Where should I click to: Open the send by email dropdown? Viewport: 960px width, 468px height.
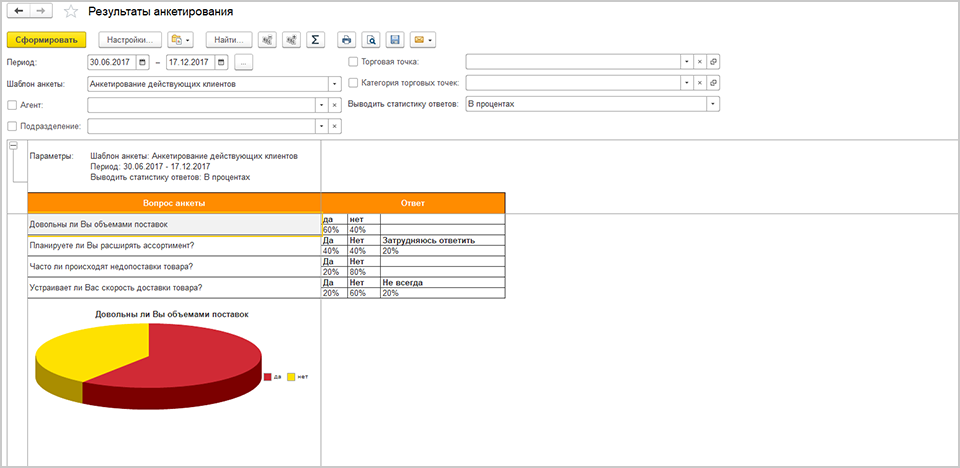pyautogui.click(x=423, y=40)
